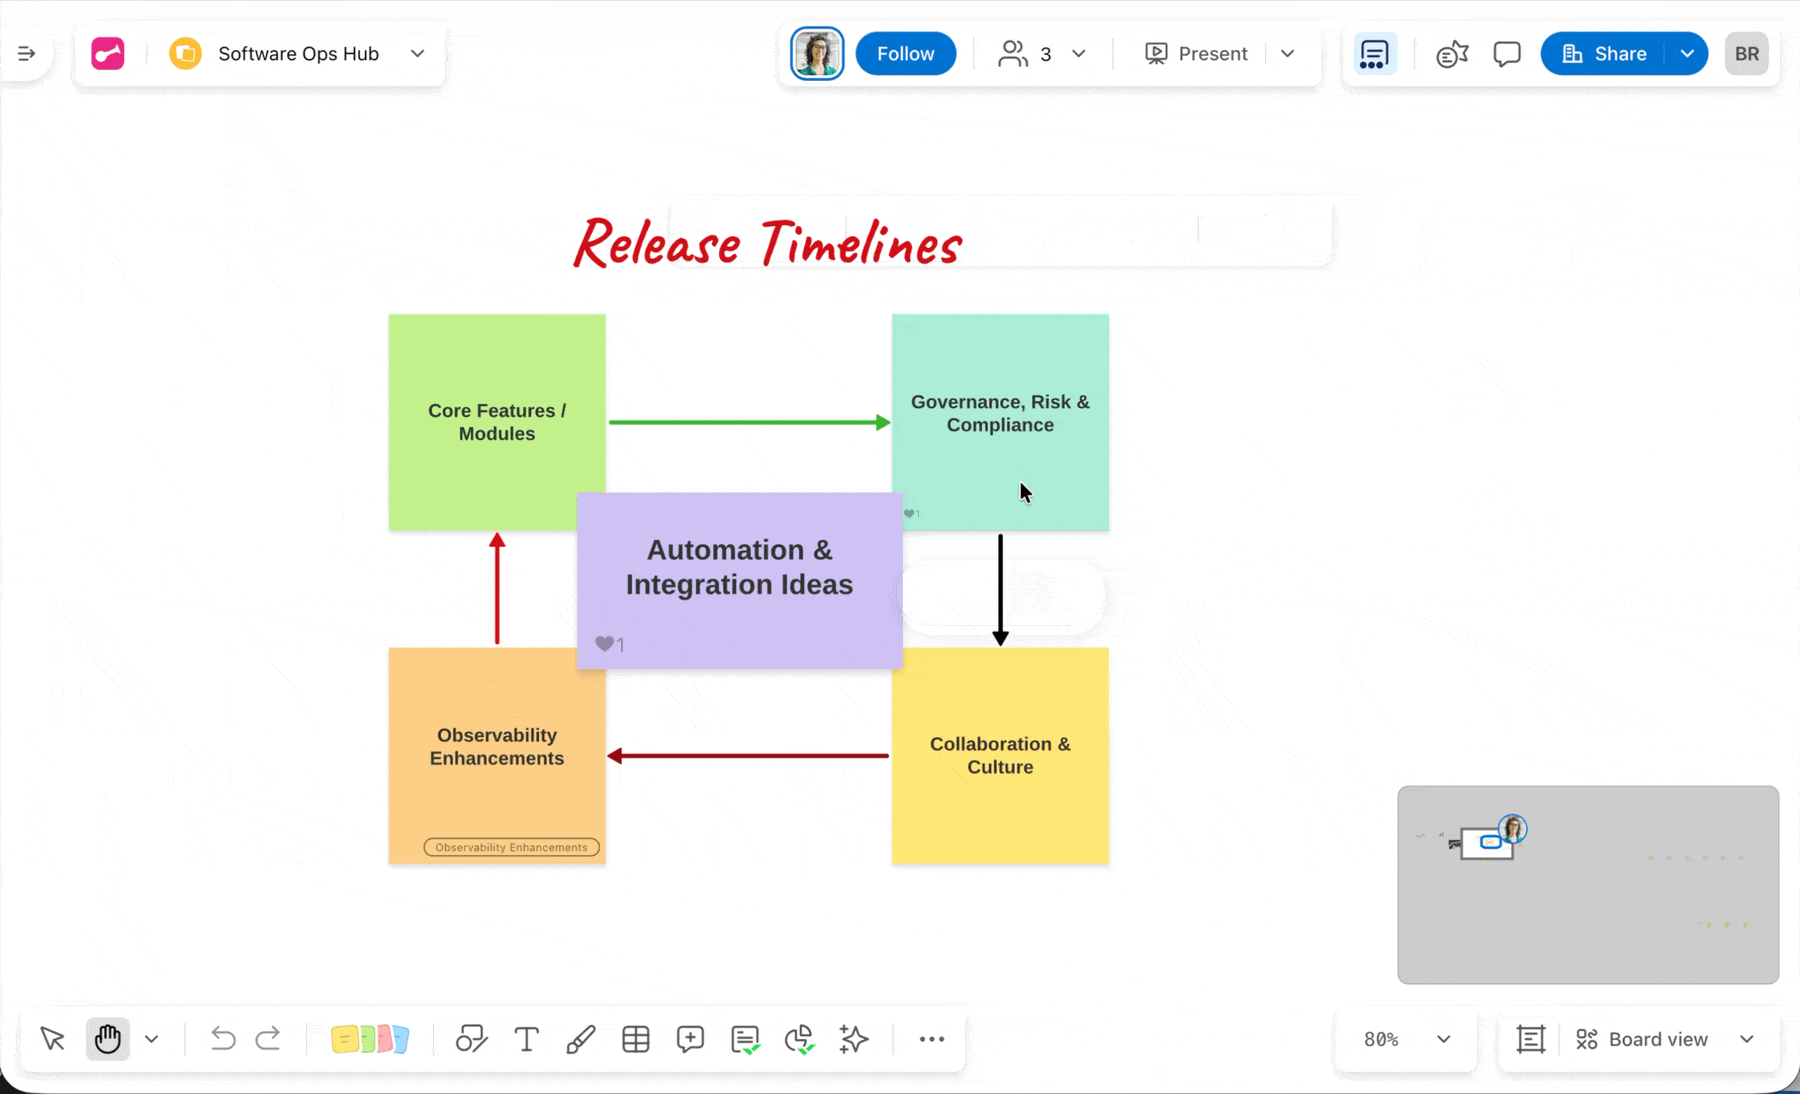Choose the pen drawing tool
This screenshot has height=1094, width=1800.
pyautogui.click(x=581, y=1039)
